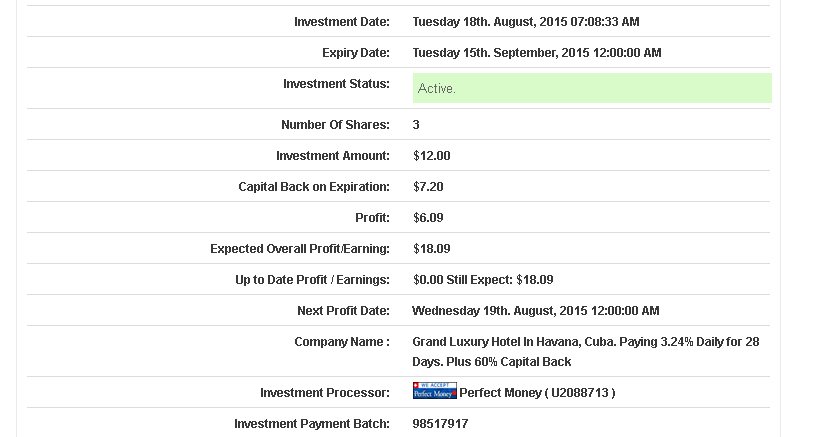Image resolution: width=823 pixels, height=437 pixels.
Task: Click the capital back value $7.20
Action: pos(428,187)
